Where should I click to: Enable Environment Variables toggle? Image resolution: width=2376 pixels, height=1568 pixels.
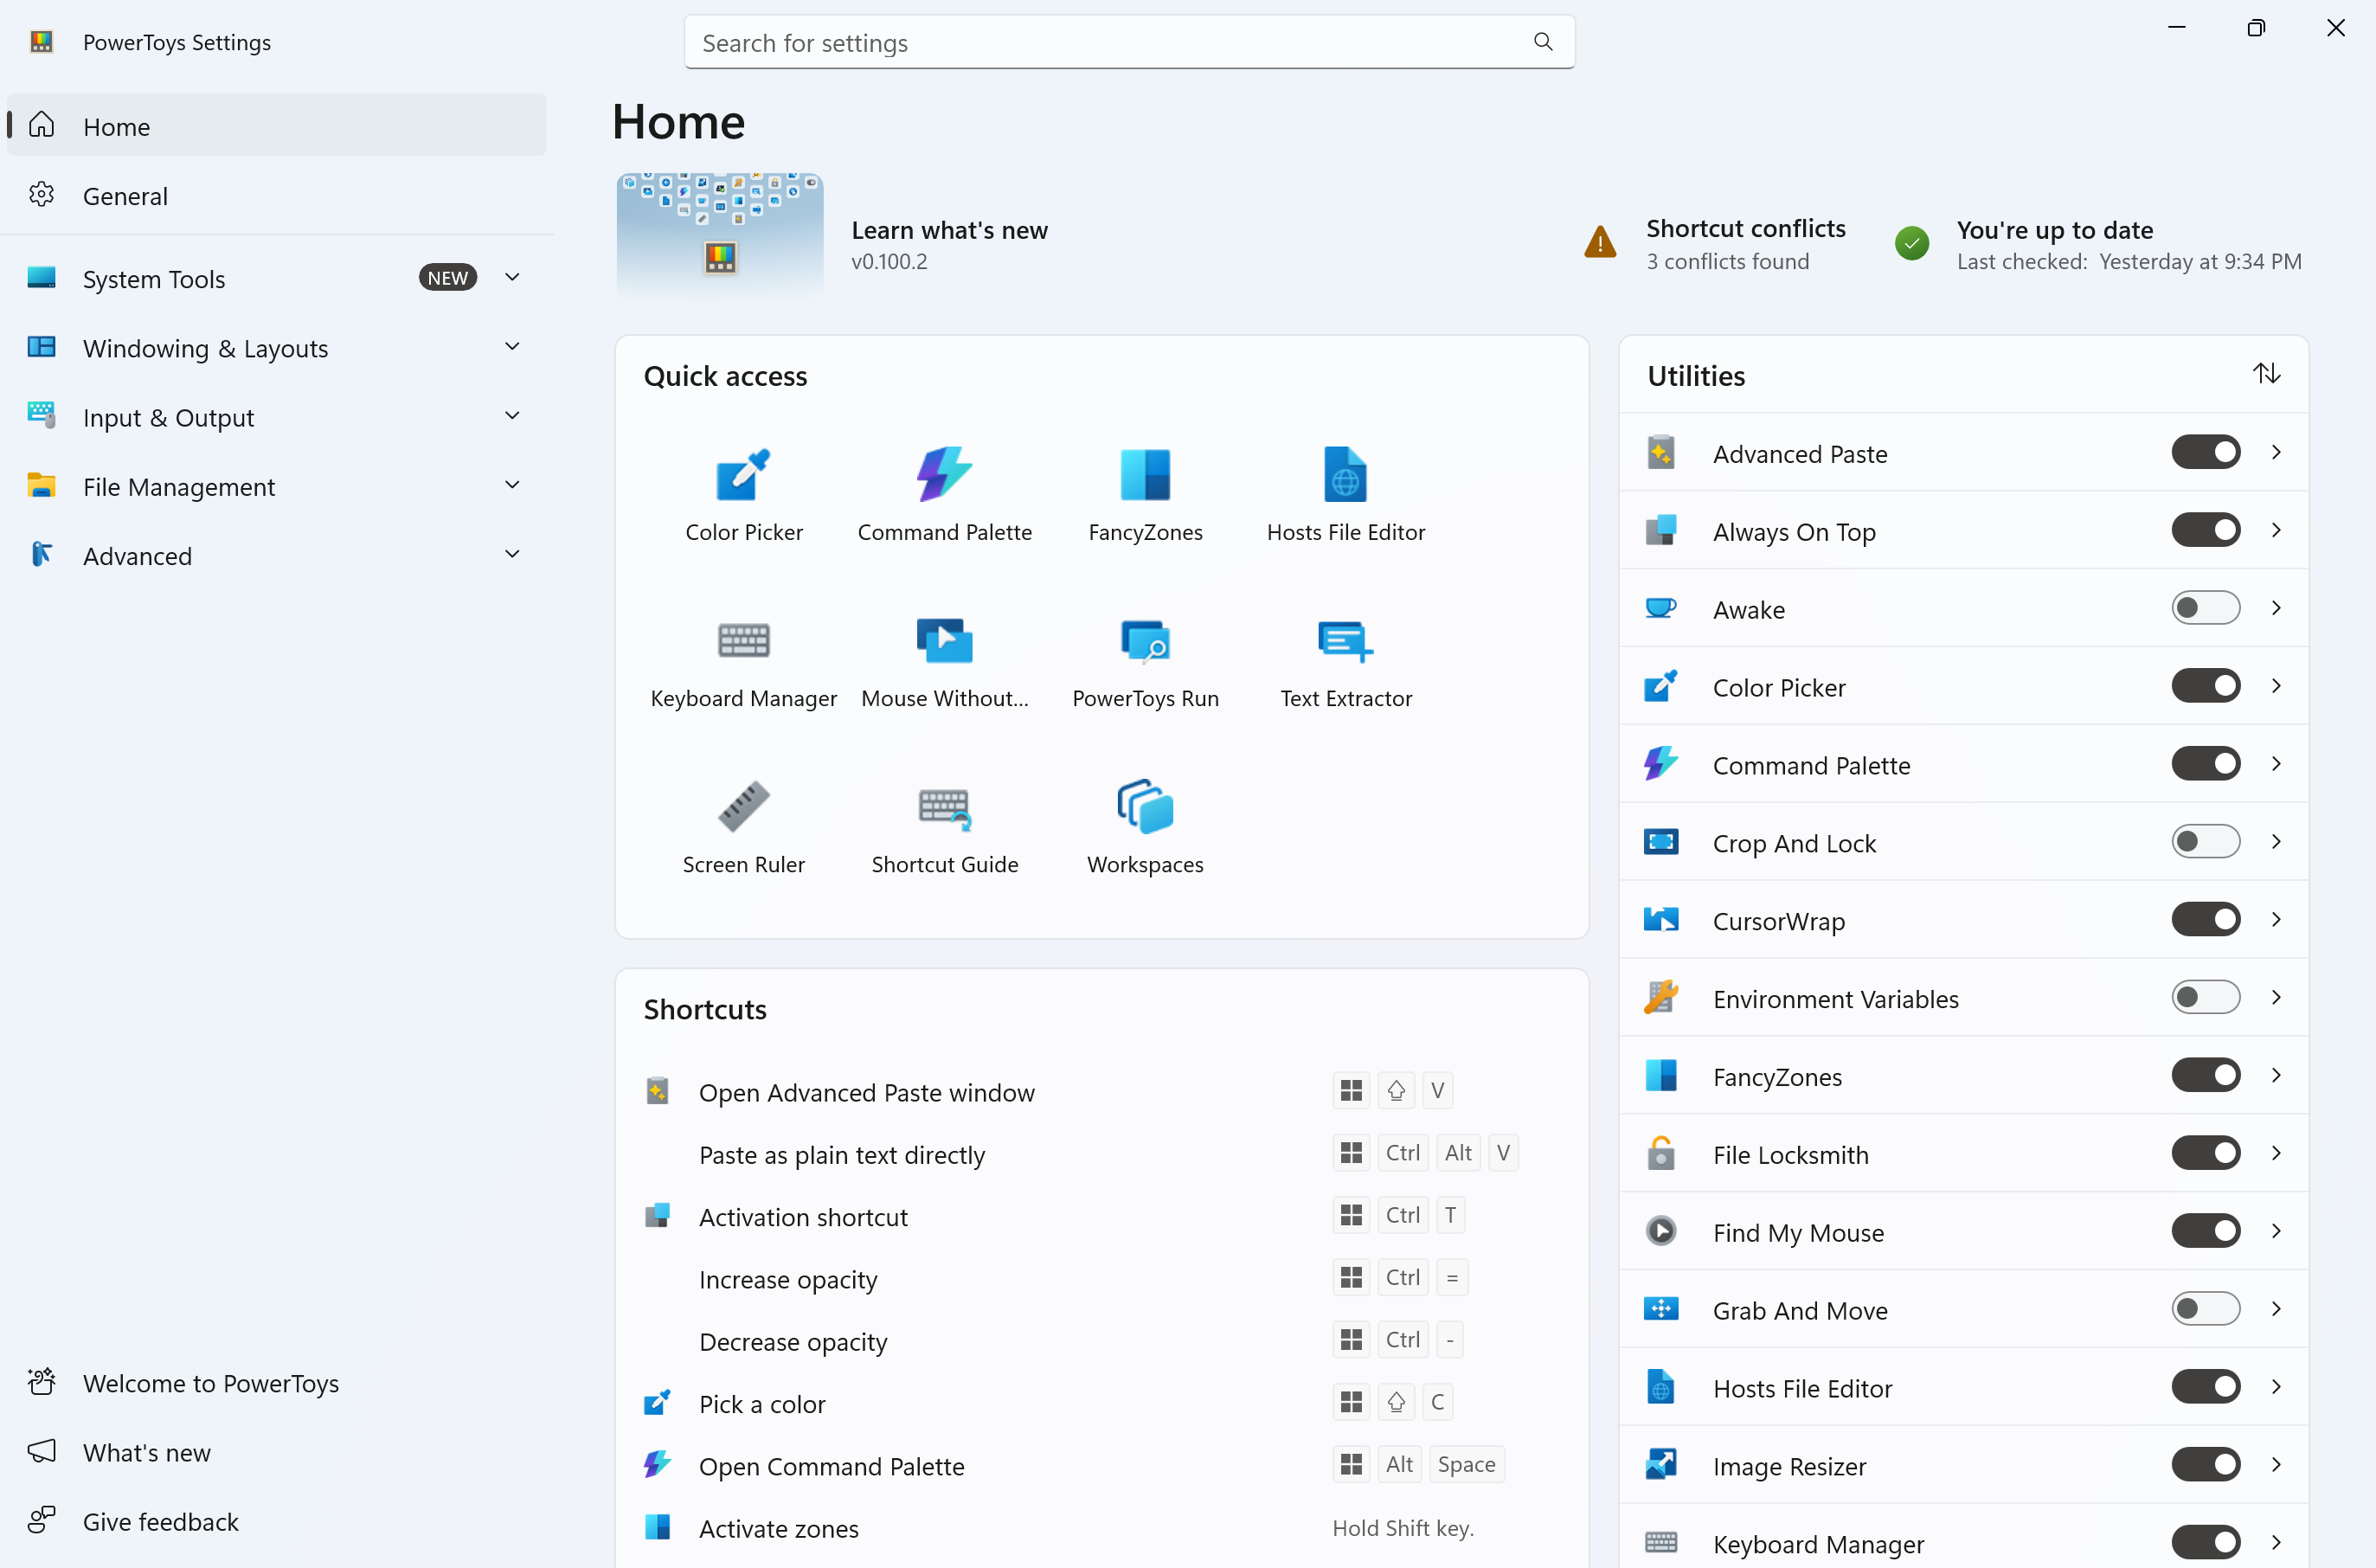point(2205,997)
